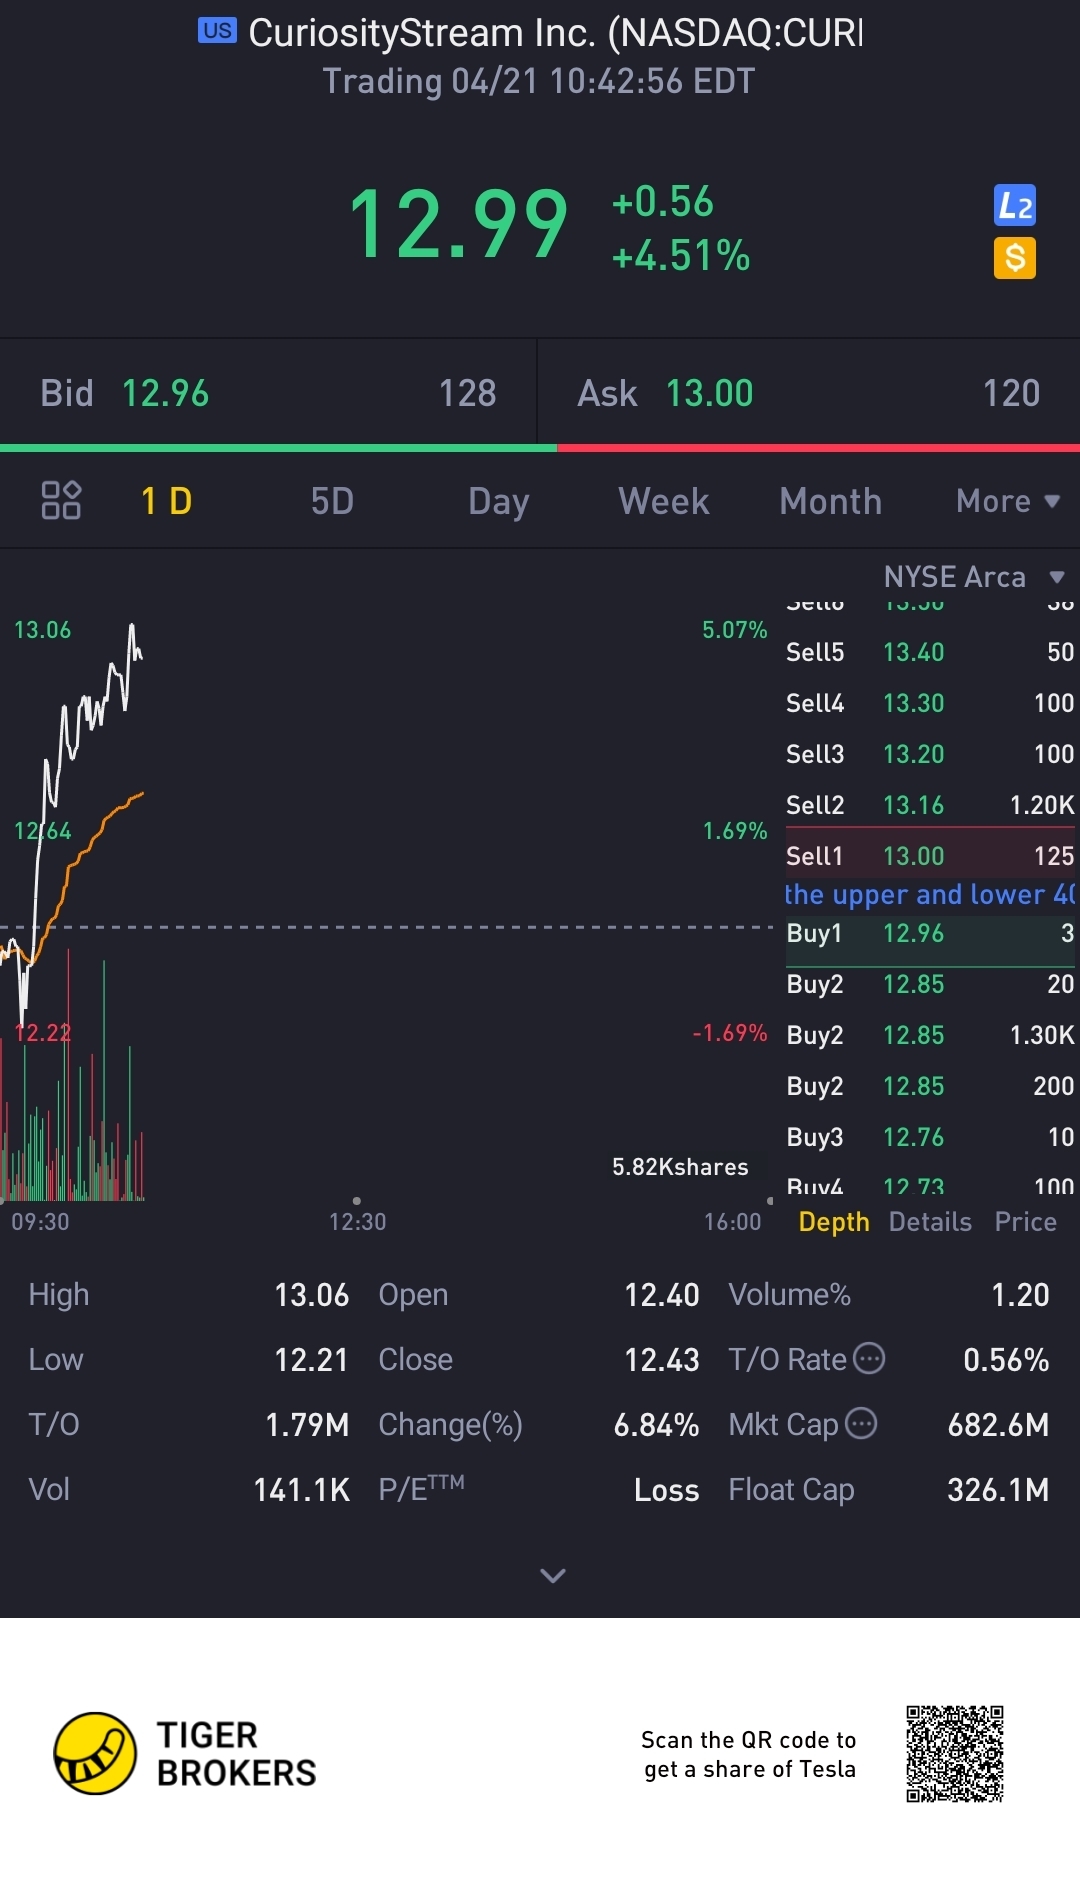Tap the Float Cap 326.1M value
Viewport: 1080px width, 1890px height.
point(998,1490)
